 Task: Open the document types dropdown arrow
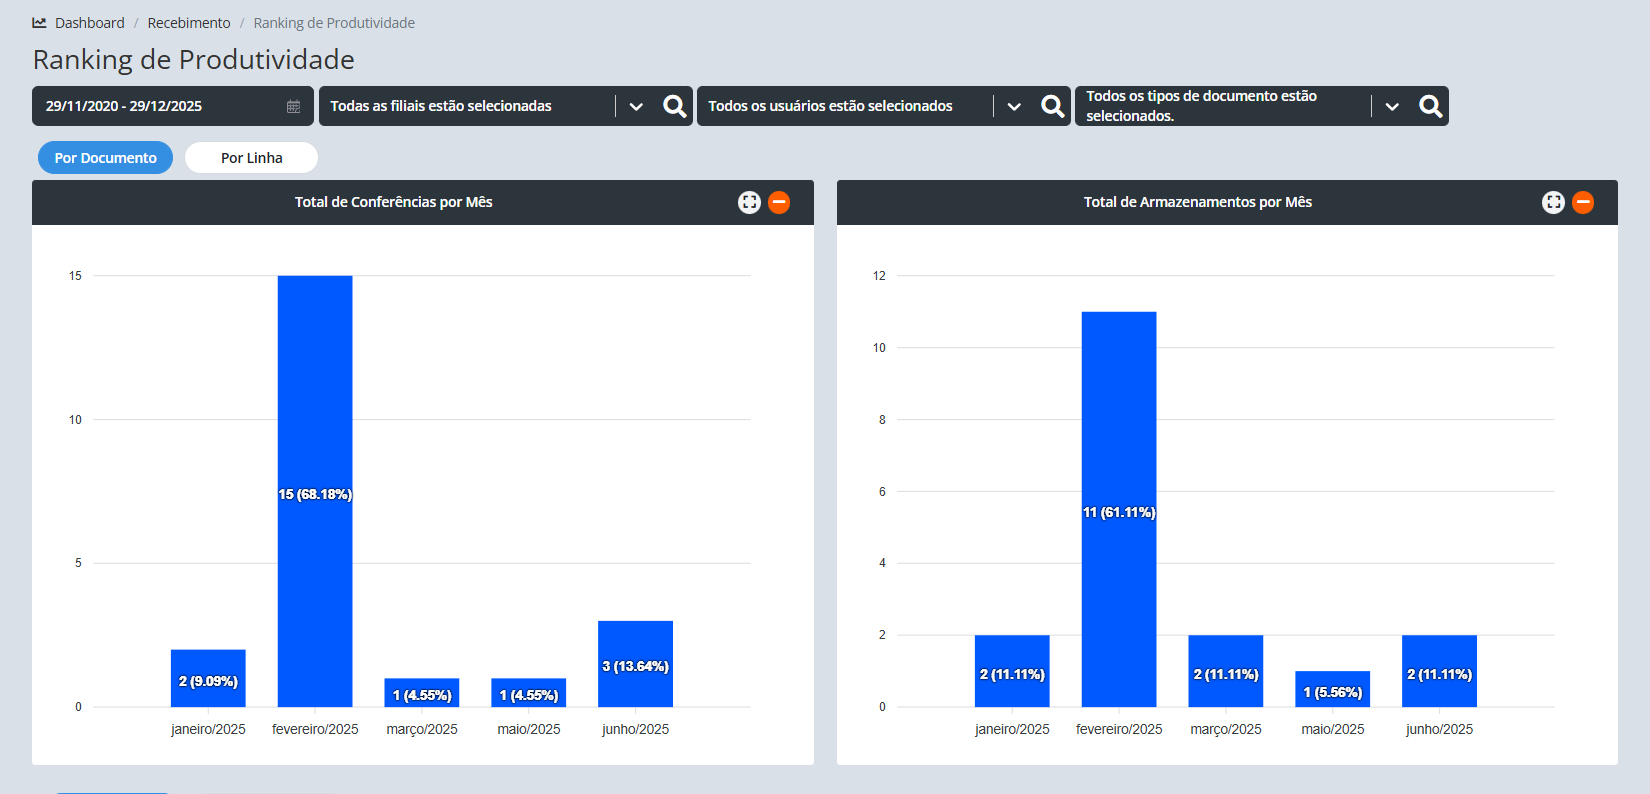(1392, 106)
